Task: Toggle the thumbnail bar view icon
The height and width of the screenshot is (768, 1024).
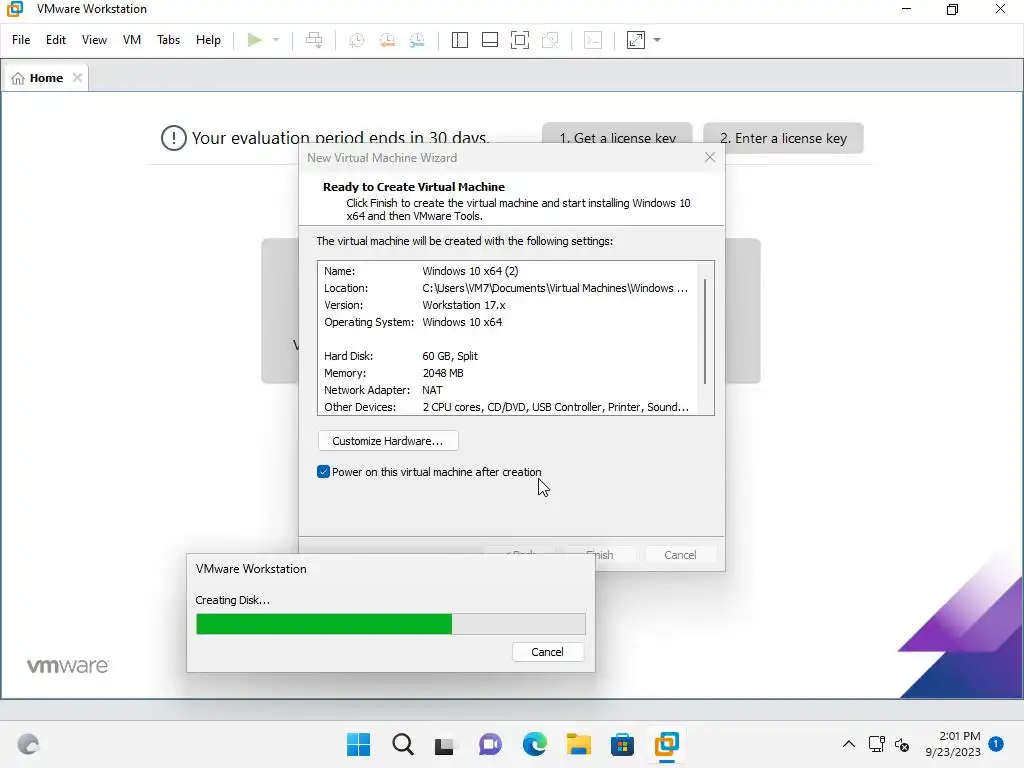Action: (x=490, y=40)
